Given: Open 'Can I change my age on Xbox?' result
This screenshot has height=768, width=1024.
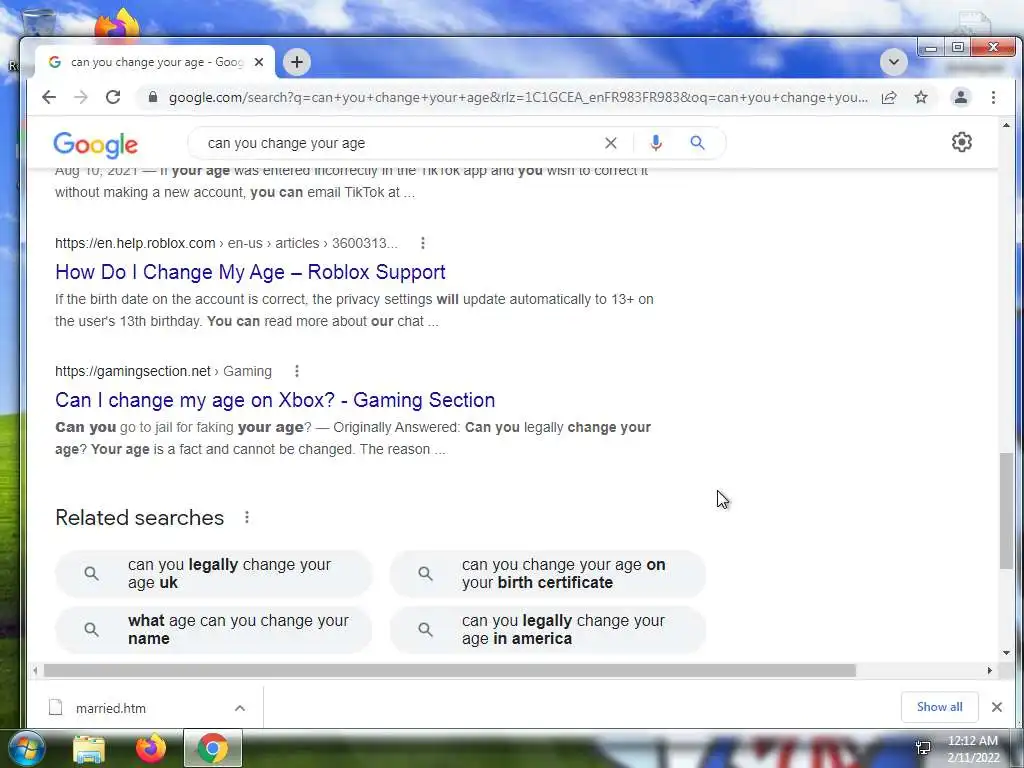Looking at the screenshot, I should (275, 400).
